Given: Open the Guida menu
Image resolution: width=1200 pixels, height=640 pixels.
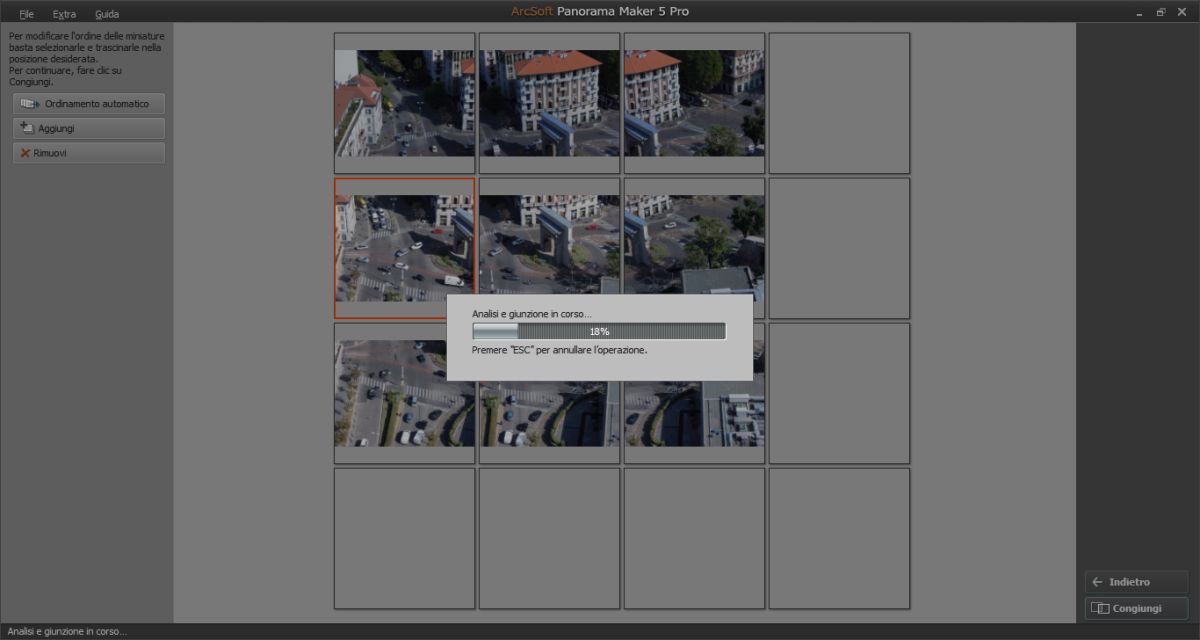Looking at the screenshot, I should (x=107, y=14).
